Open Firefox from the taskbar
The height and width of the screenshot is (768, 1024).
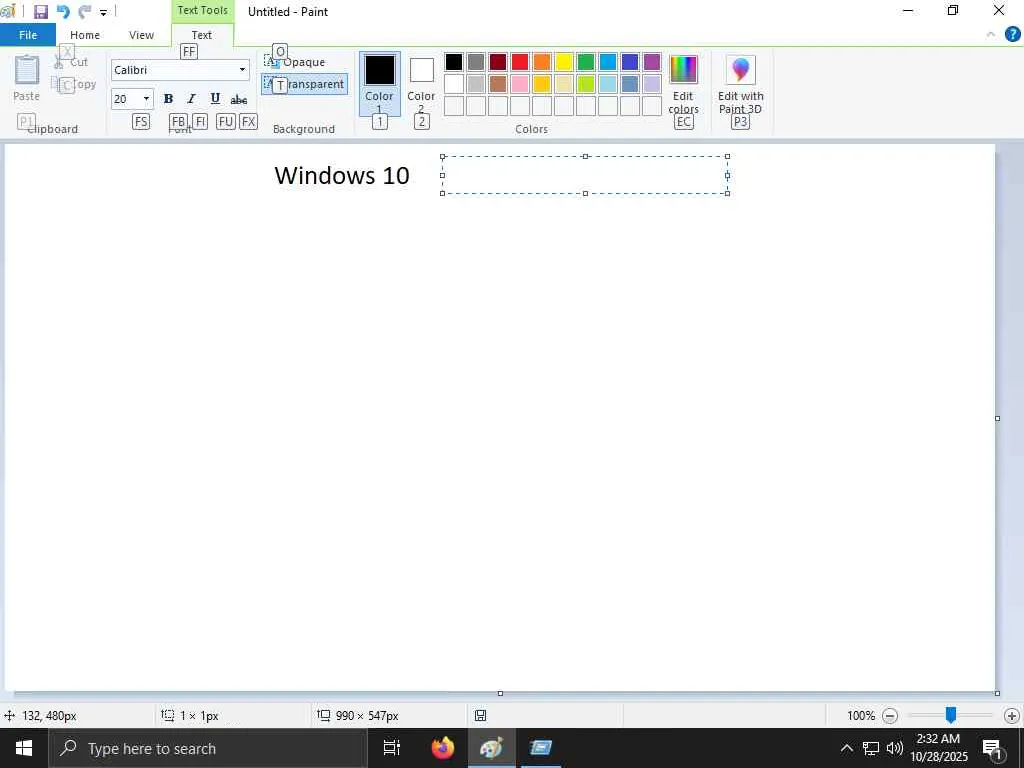tap(443, 748)
